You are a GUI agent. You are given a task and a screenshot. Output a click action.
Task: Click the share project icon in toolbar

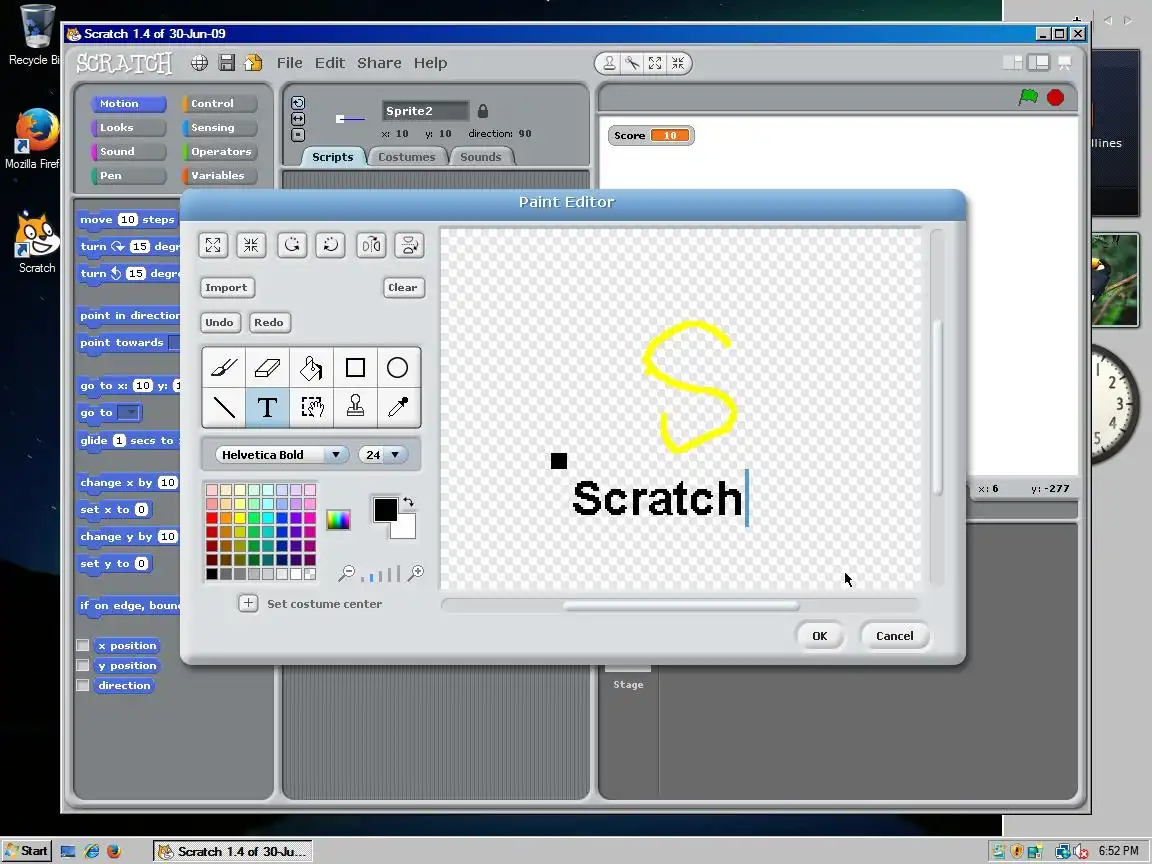253,63
